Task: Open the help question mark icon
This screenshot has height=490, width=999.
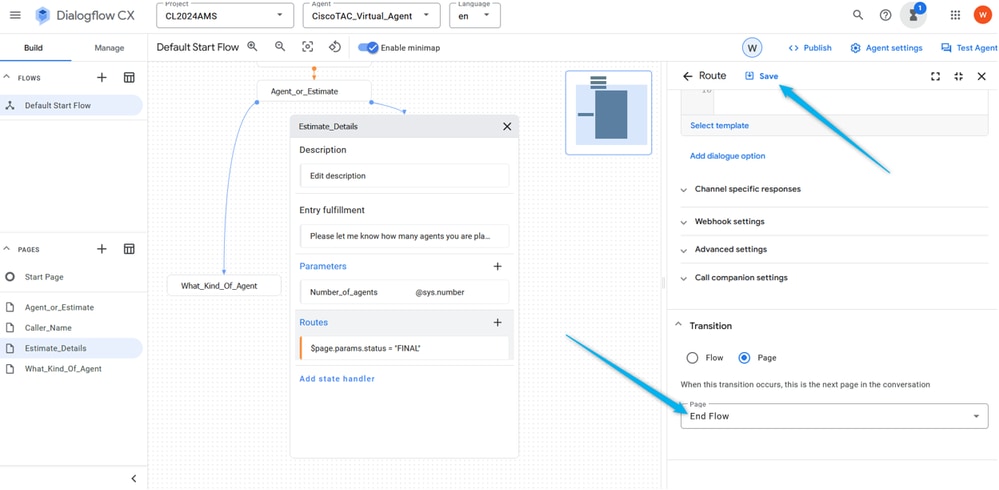Action: click(886, 15)
